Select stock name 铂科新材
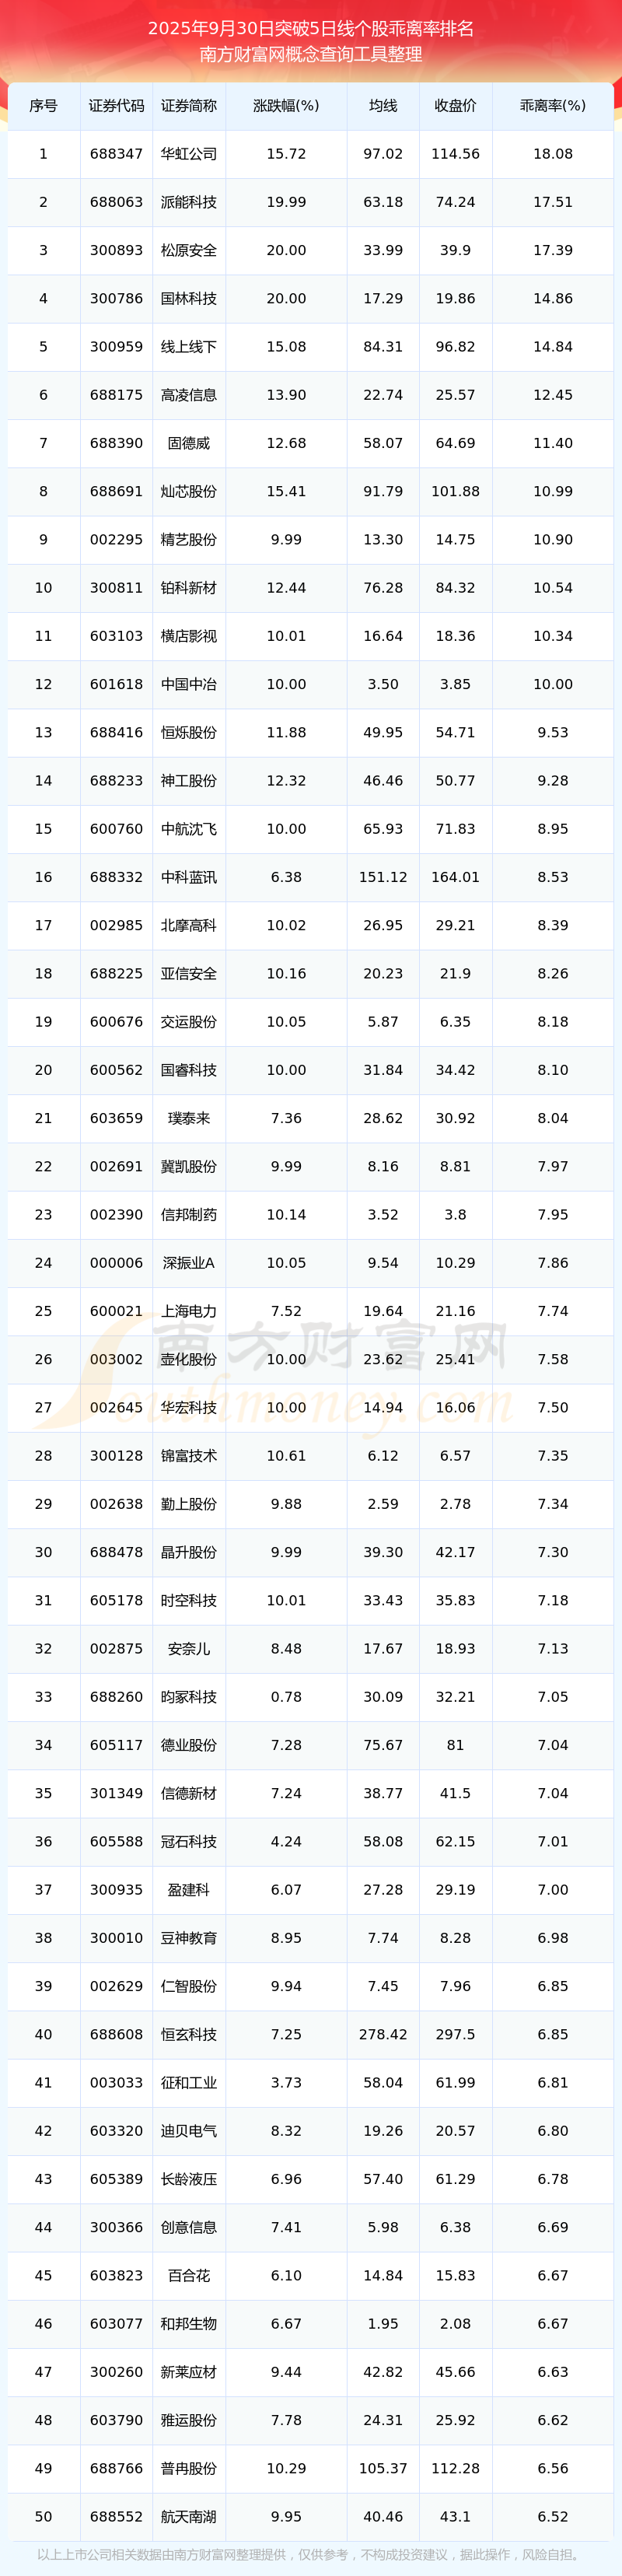Viewport: 622px width, 2576px height. pos(189,588)
